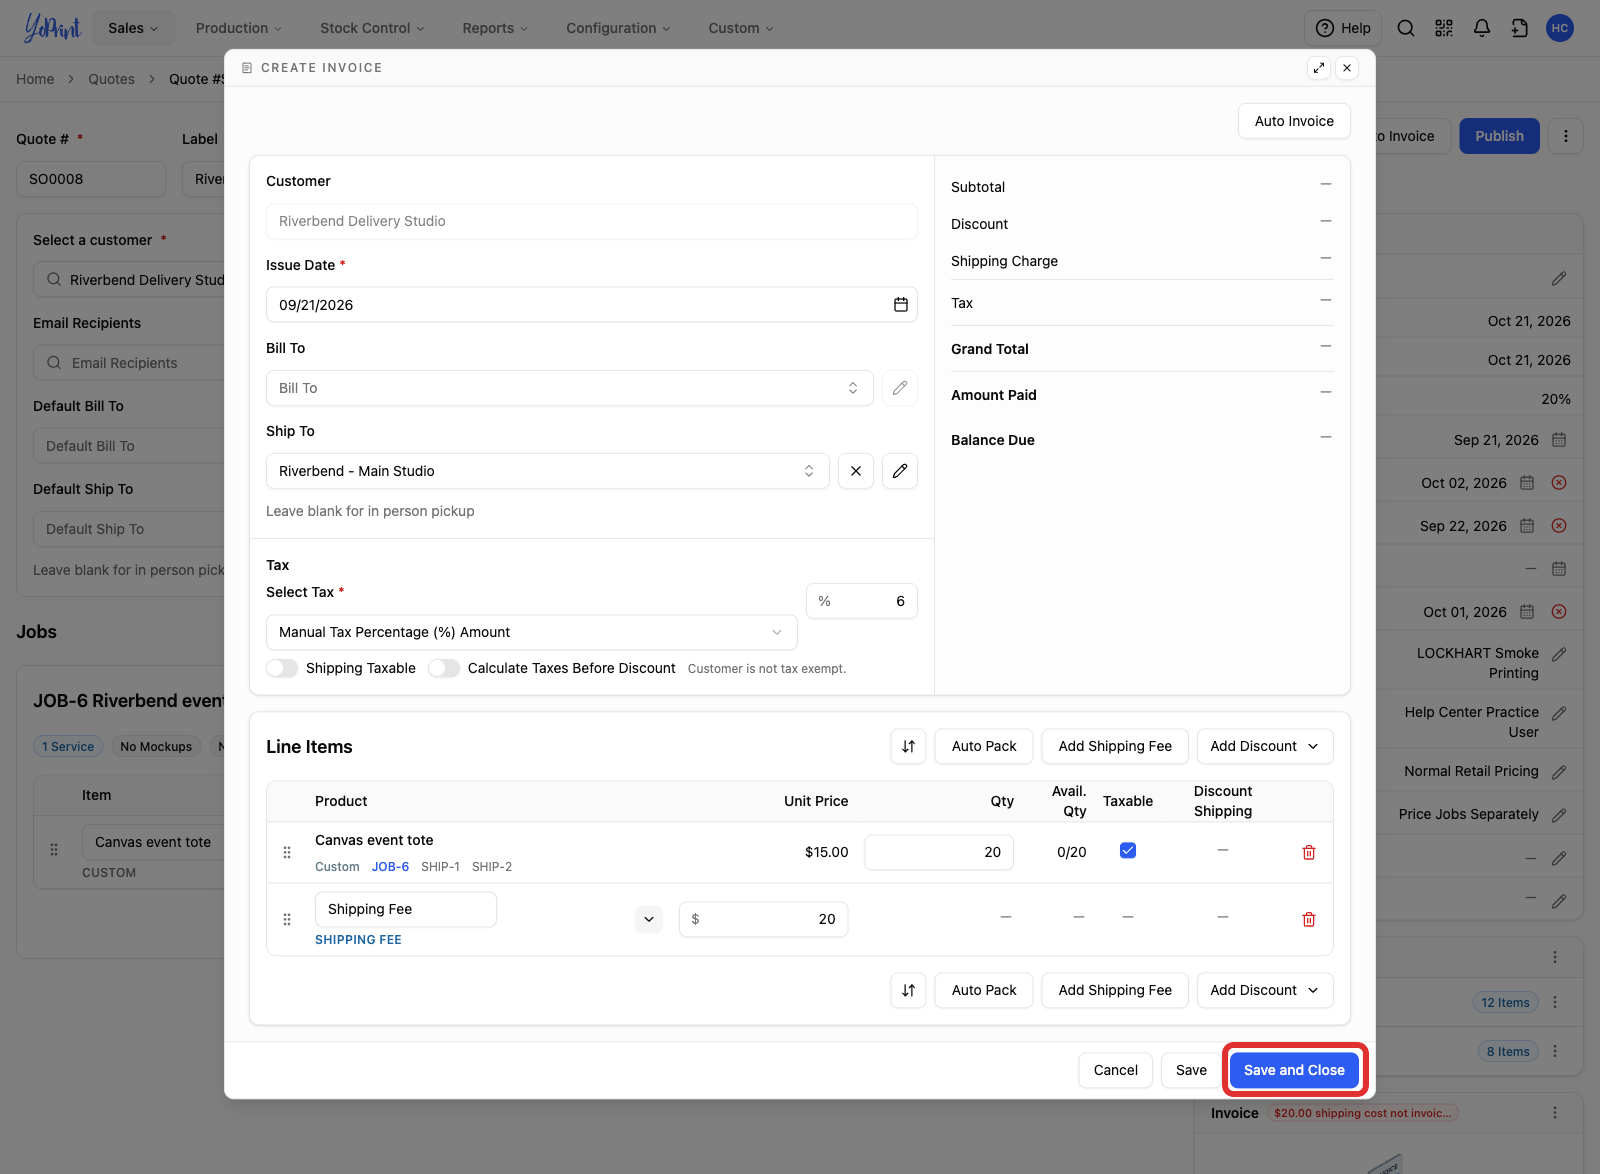Image resolution: width=1600 pixels, height=1174 pixels.
Task: Open the Shipping Fee type chevron dropdown
Action: click(649, 919)
